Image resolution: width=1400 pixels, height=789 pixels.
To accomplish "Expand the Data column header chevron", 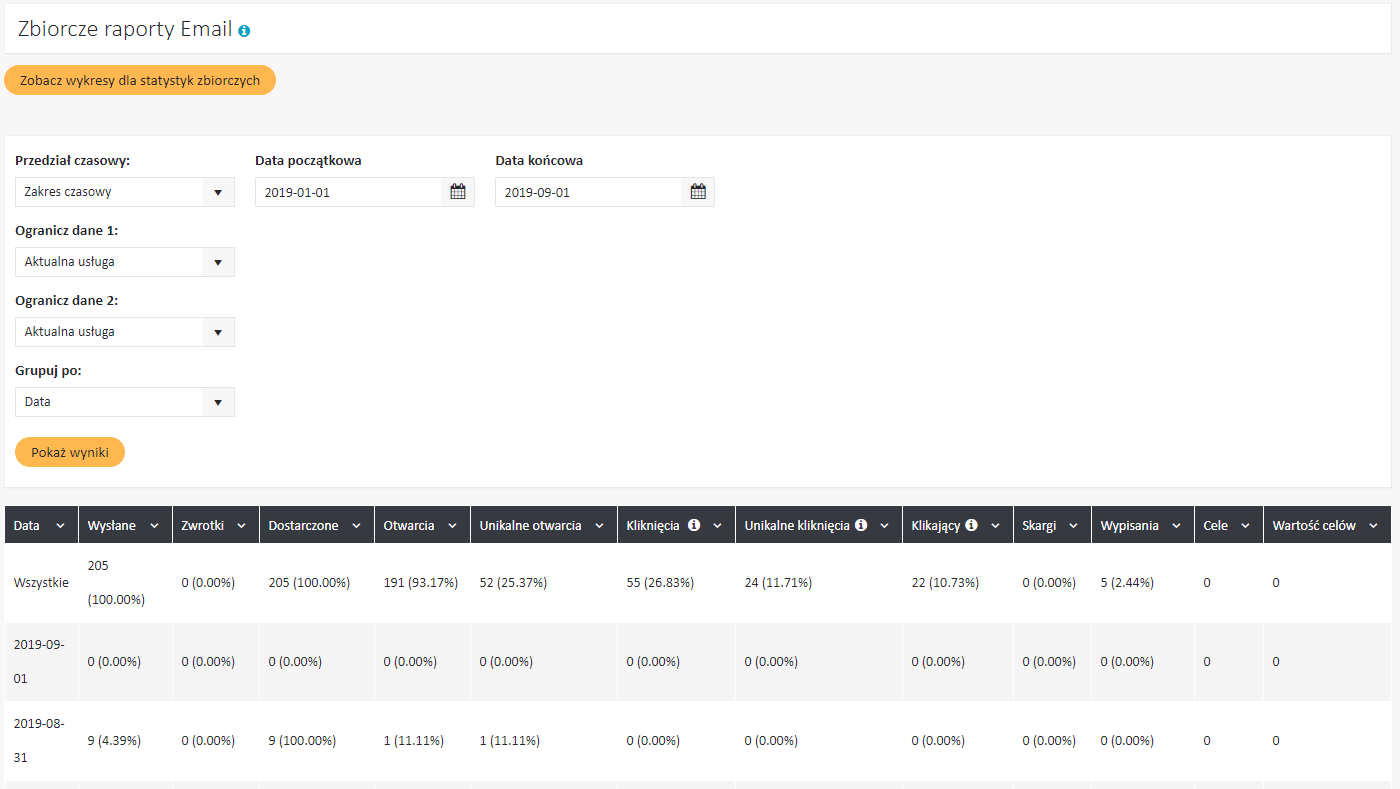I will (60, 526).
